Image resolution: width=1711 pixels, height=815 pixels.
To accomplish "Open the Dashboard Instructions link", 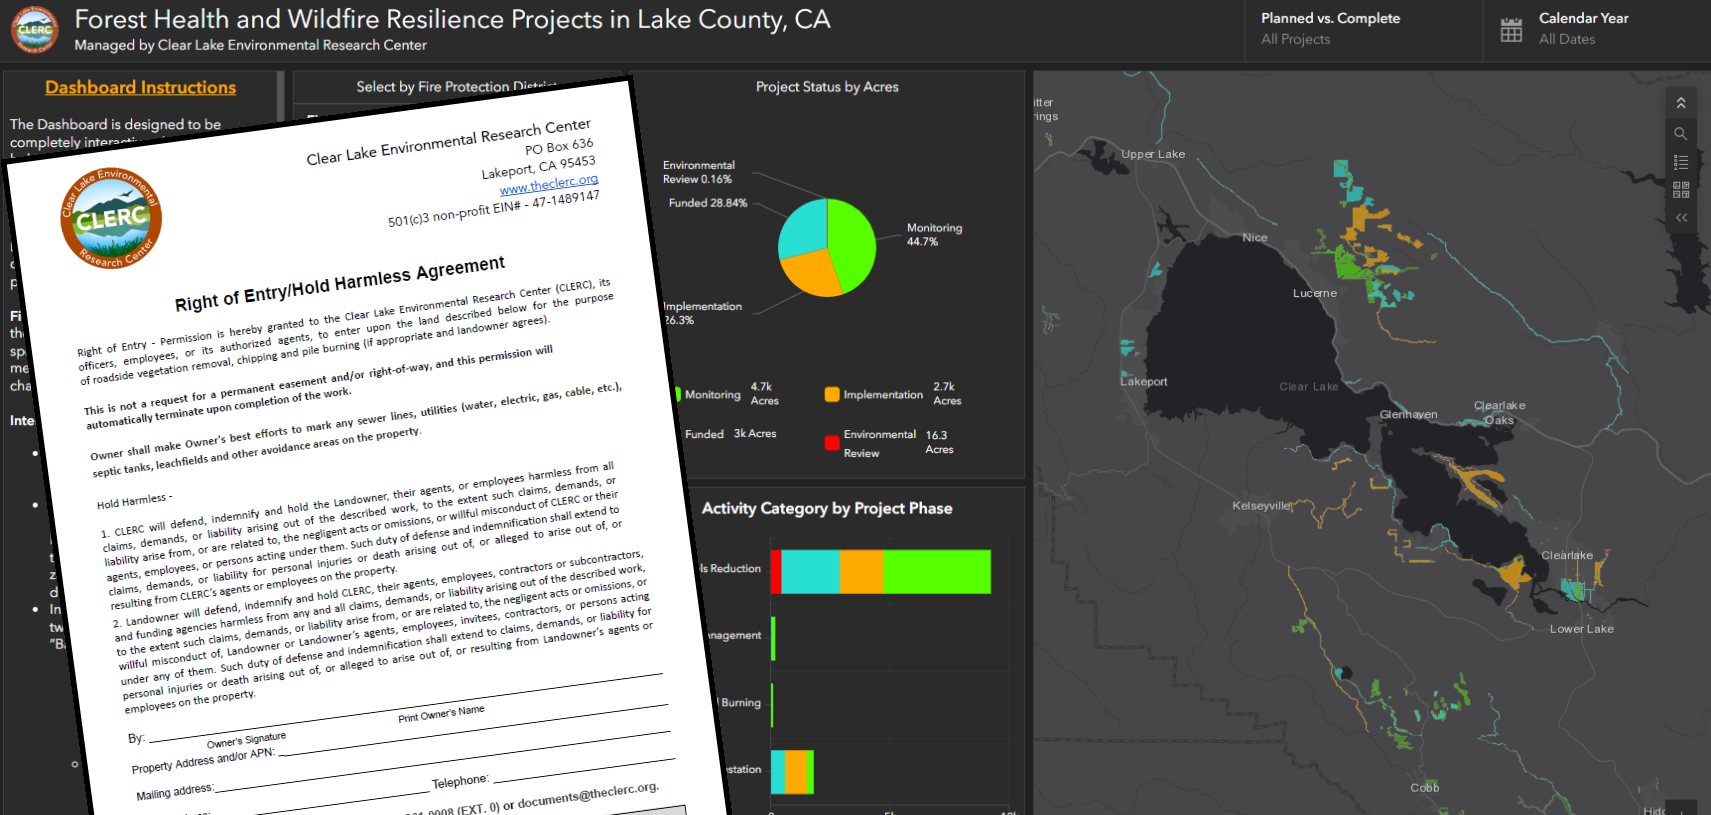I will coord(140,88).
